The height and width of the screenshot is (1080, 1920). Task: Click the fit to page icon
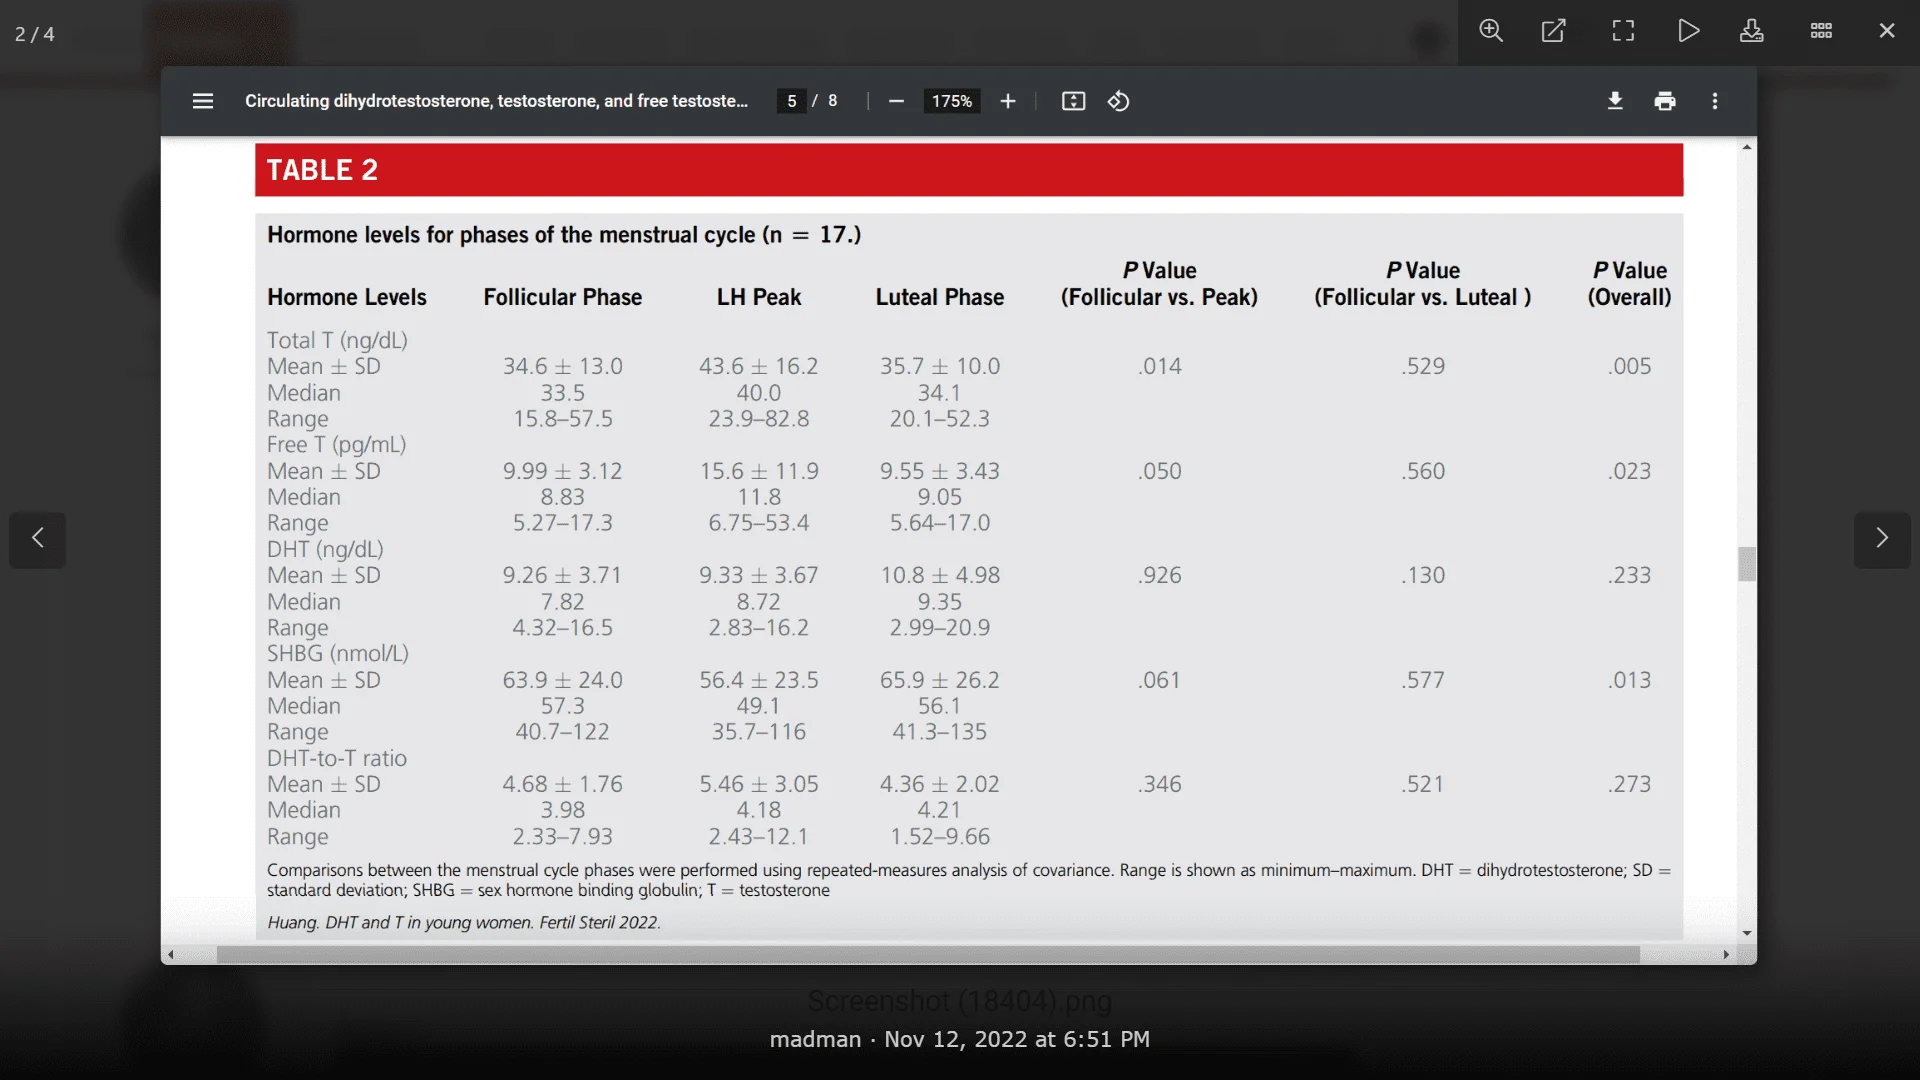pyautogui.click(x=1073, y=101)
